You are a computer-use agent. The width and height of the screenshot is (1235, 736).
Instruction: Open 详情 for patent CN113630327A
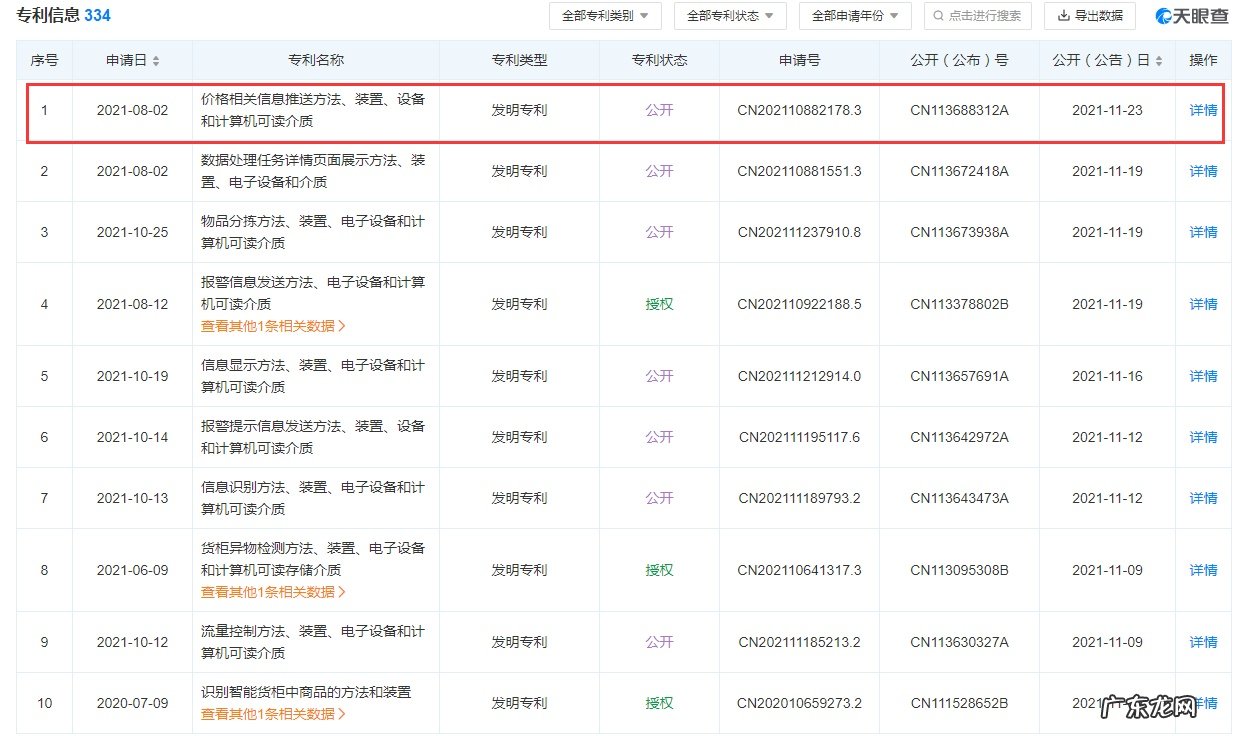tap(1203, 642)
